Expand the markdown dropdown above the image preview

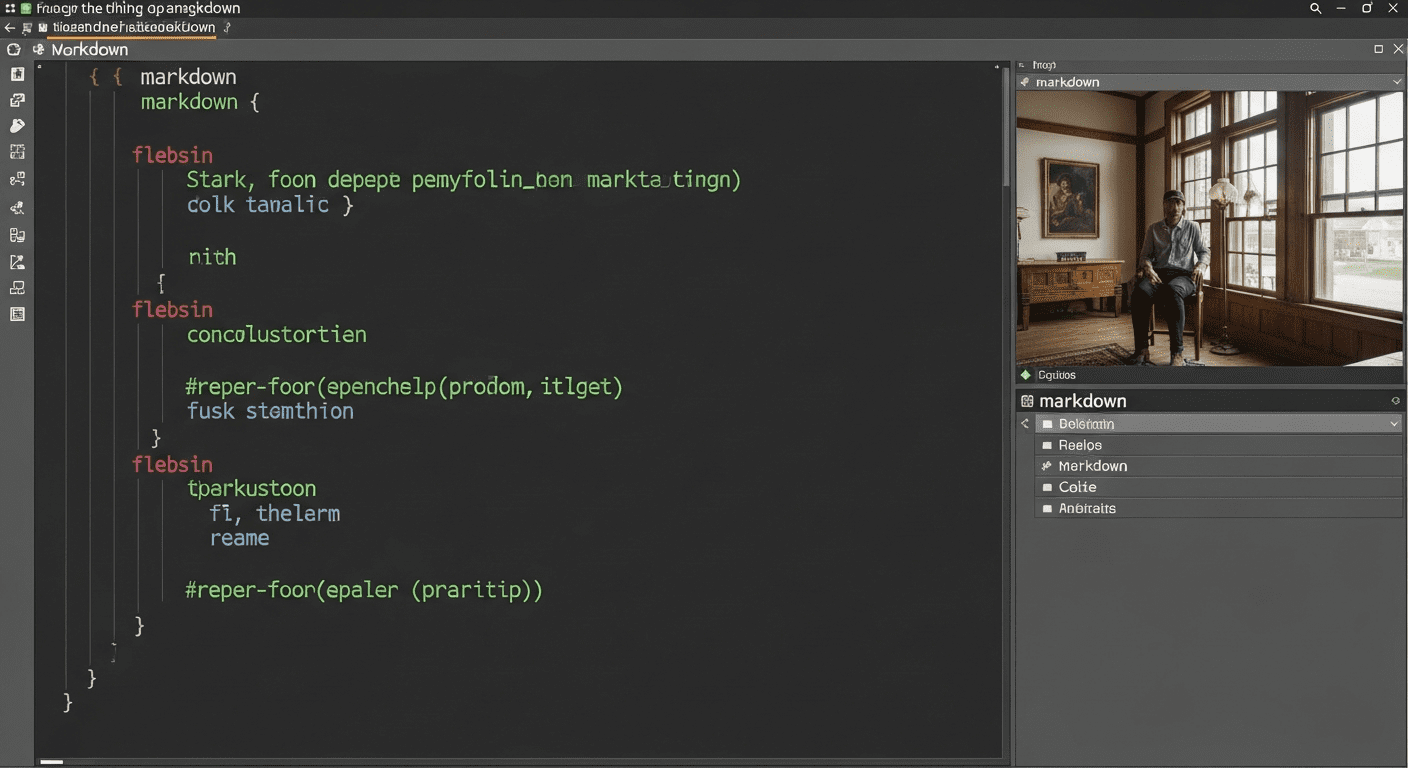(1396, 82)
